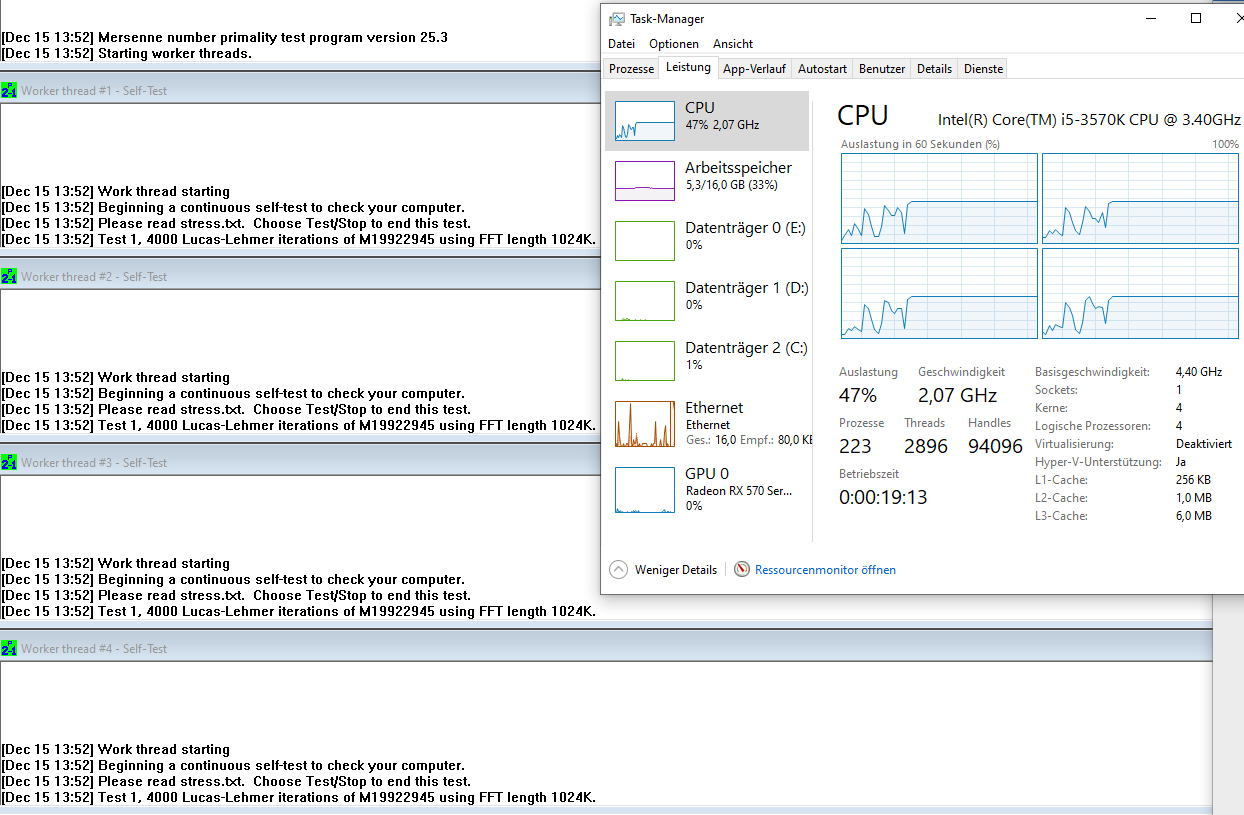Viewport: 1244px width, 815px height.
Task: Select Datenträger 2 (C:) entry
Action: click(707, 360)
